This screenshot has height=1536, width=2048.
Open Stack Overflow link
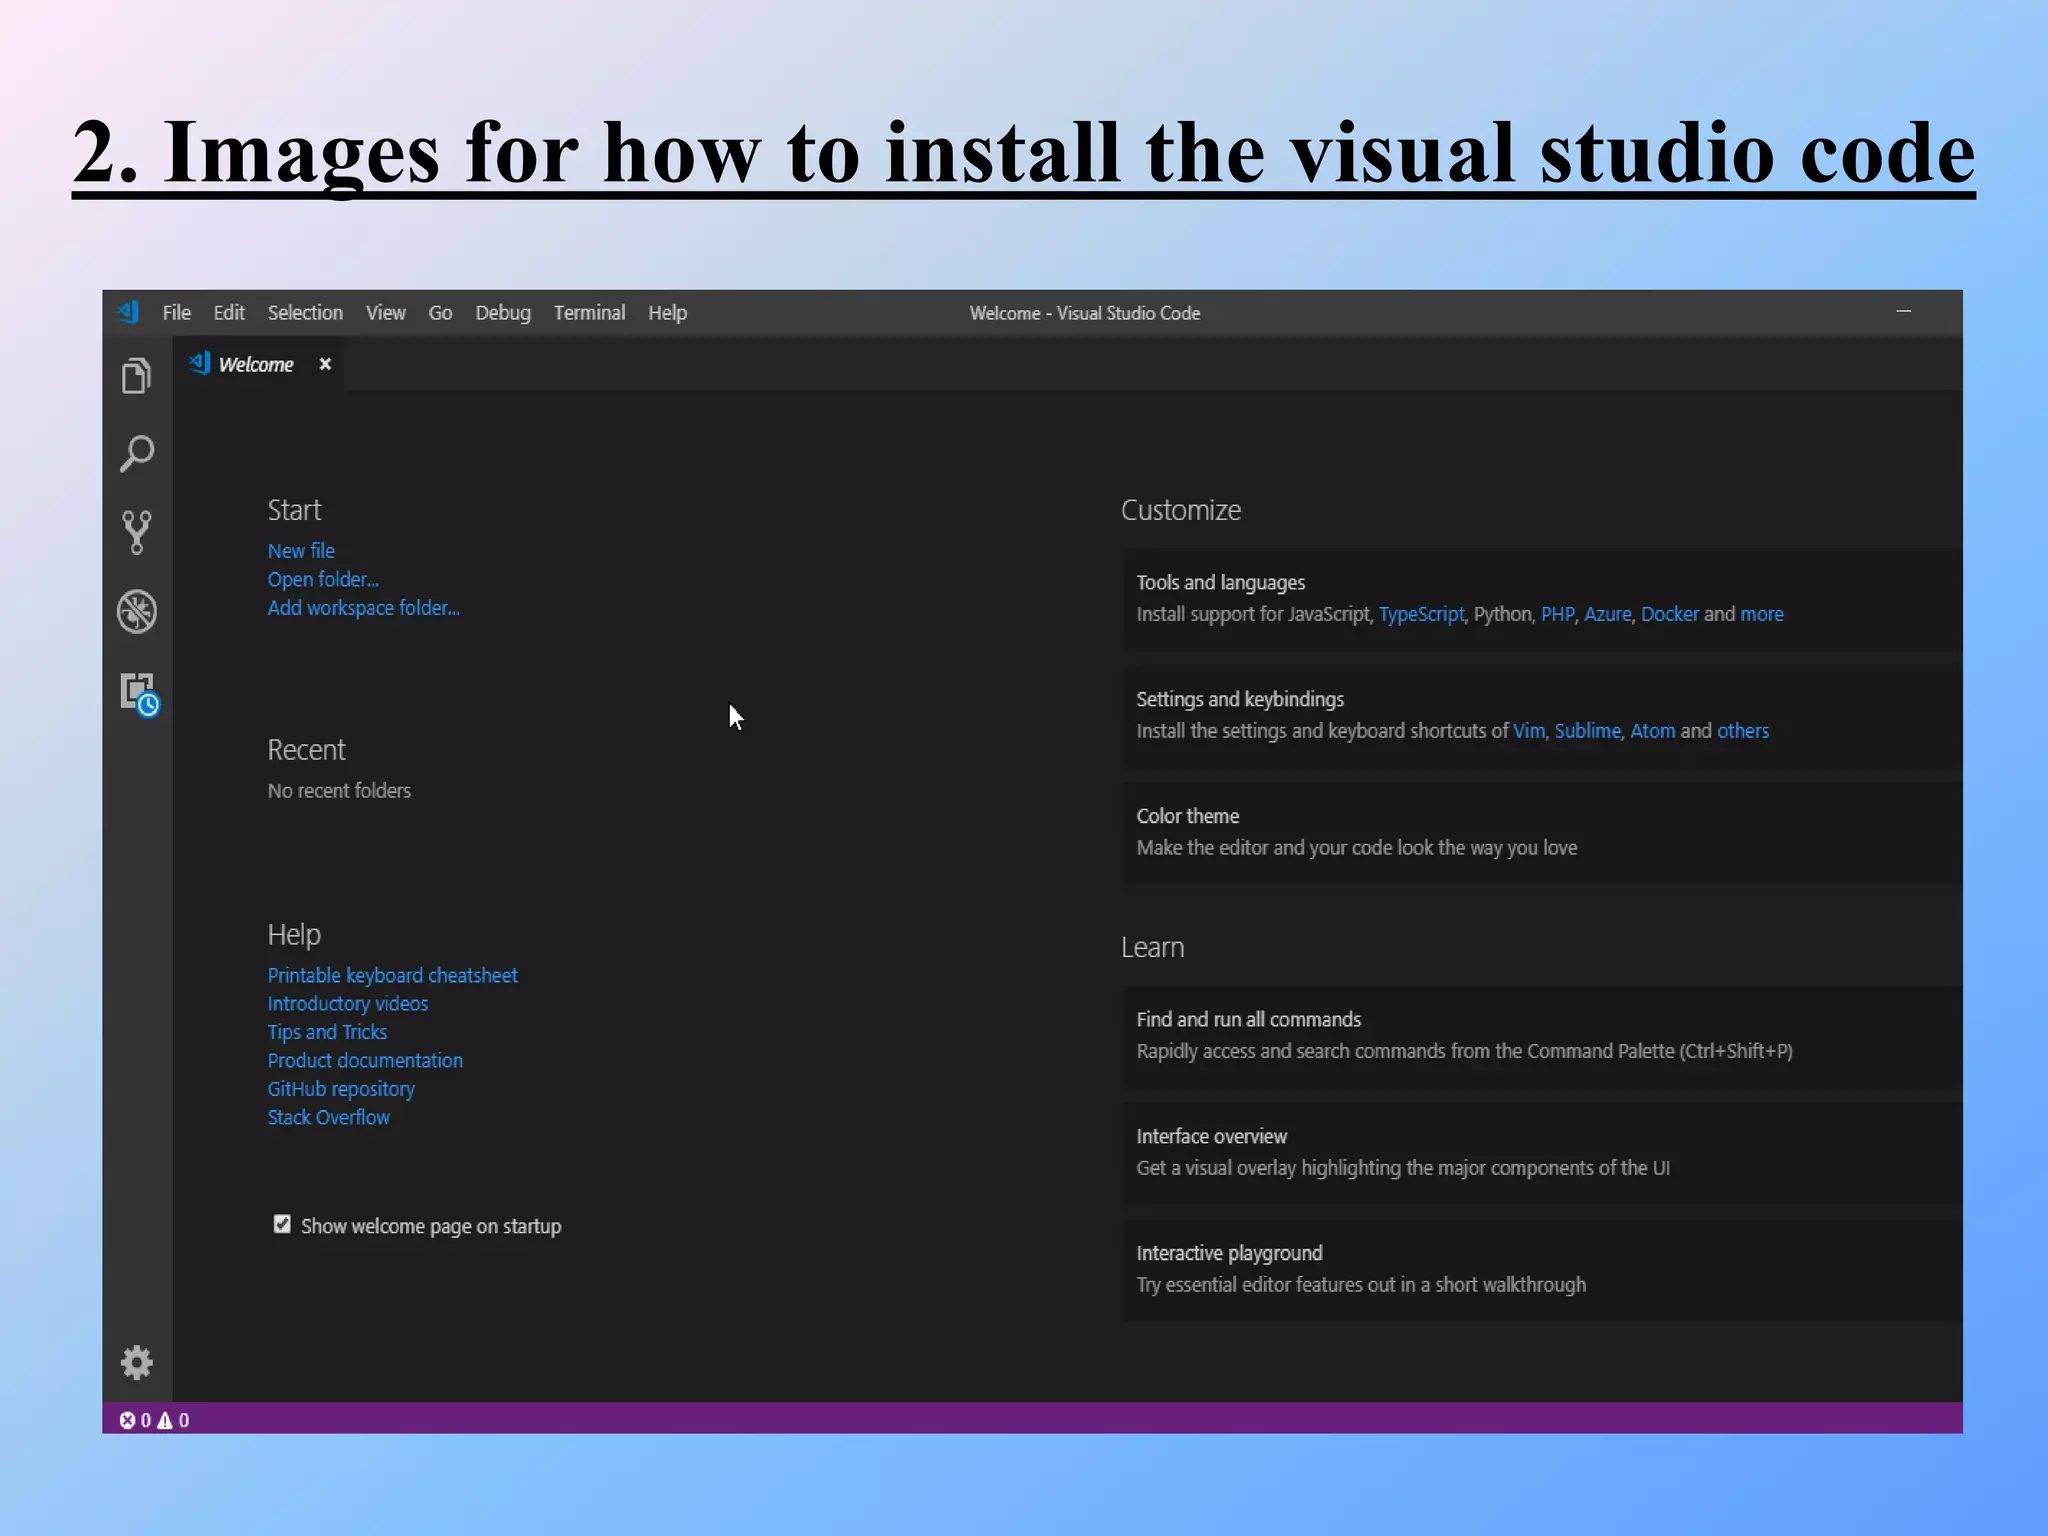point(328,1117)
